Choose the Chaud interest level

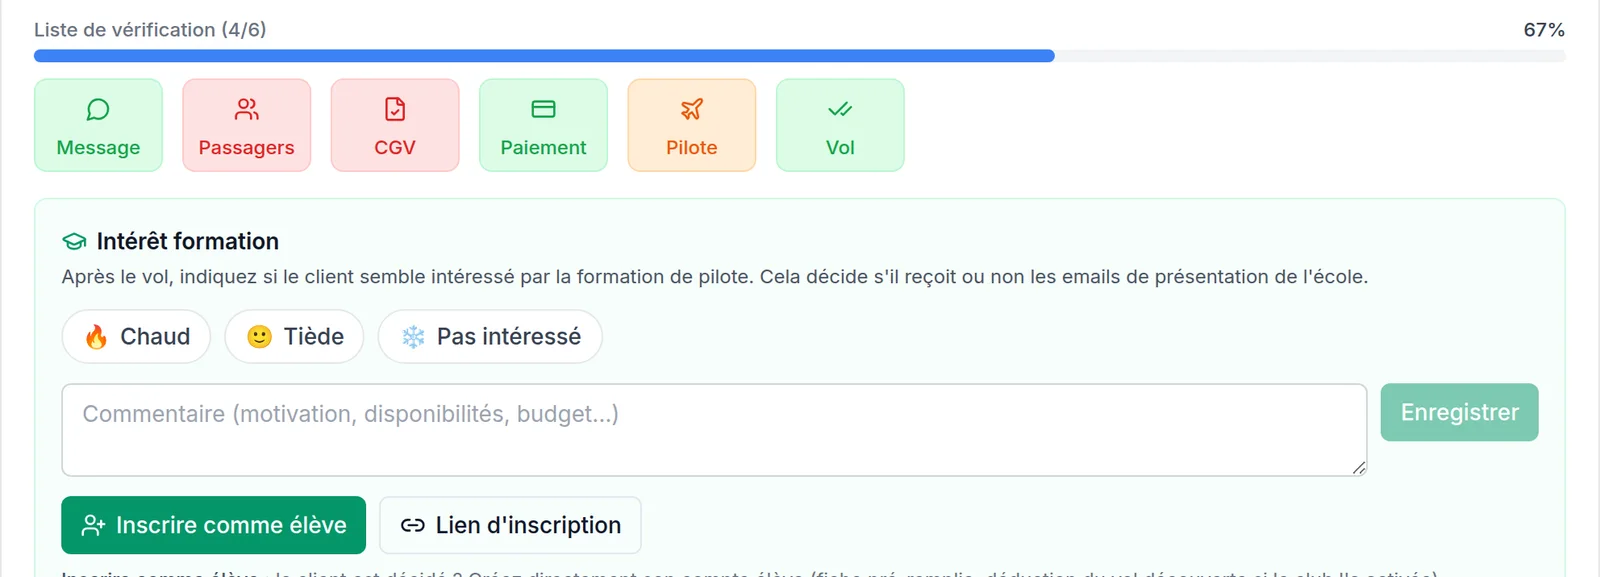click(136, 337)
